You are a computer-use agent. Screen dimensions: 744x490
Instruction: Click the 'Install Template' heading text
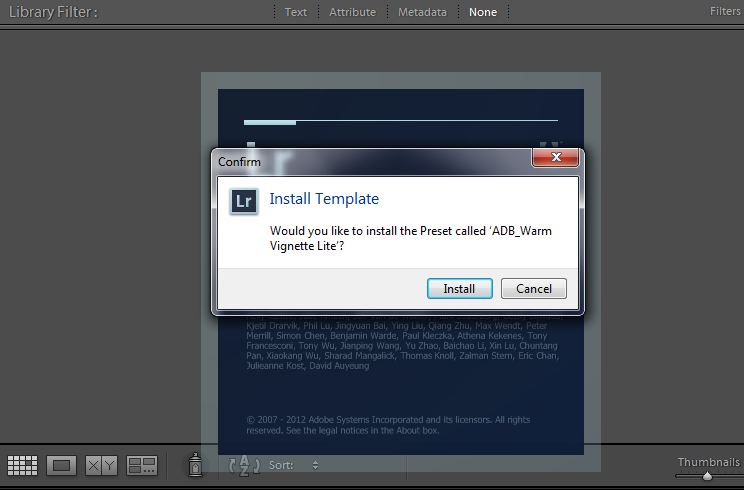(324, 199)
